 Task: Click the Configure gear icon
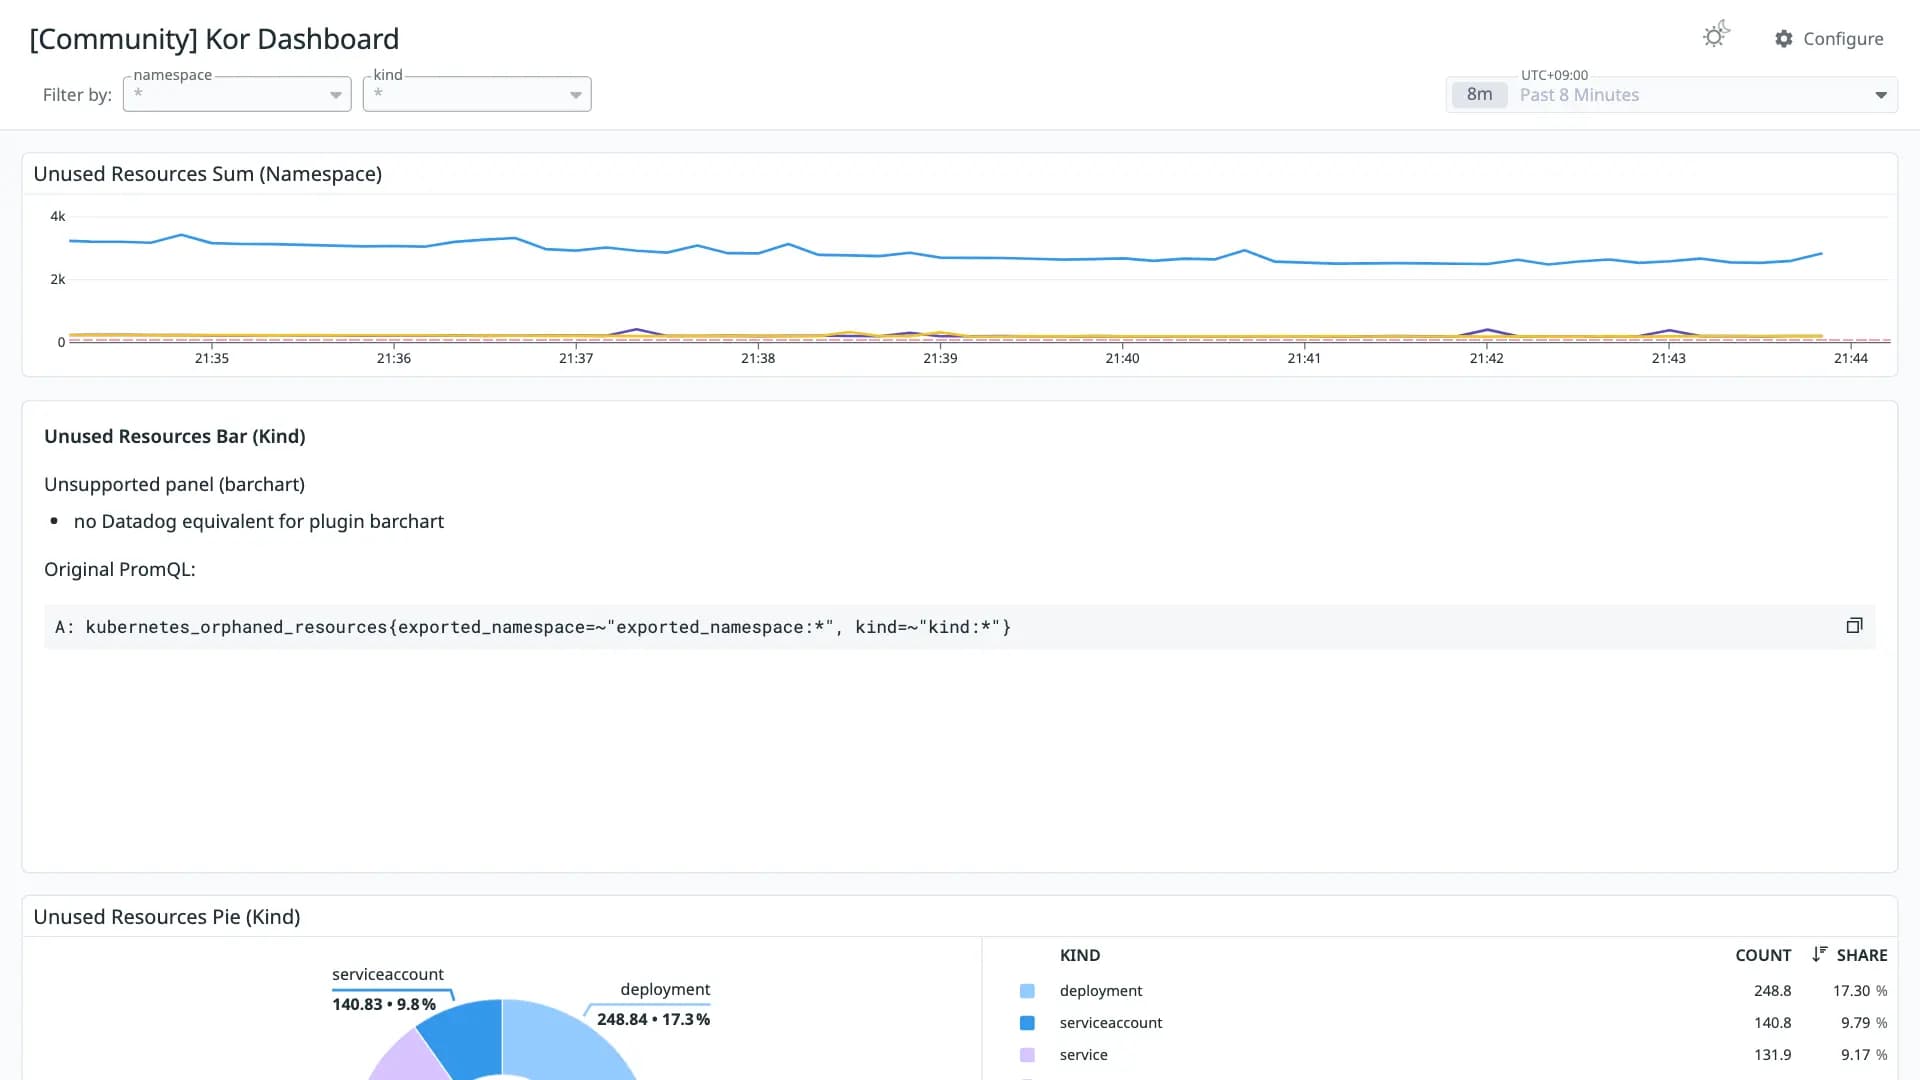[x=1784, y=39]
